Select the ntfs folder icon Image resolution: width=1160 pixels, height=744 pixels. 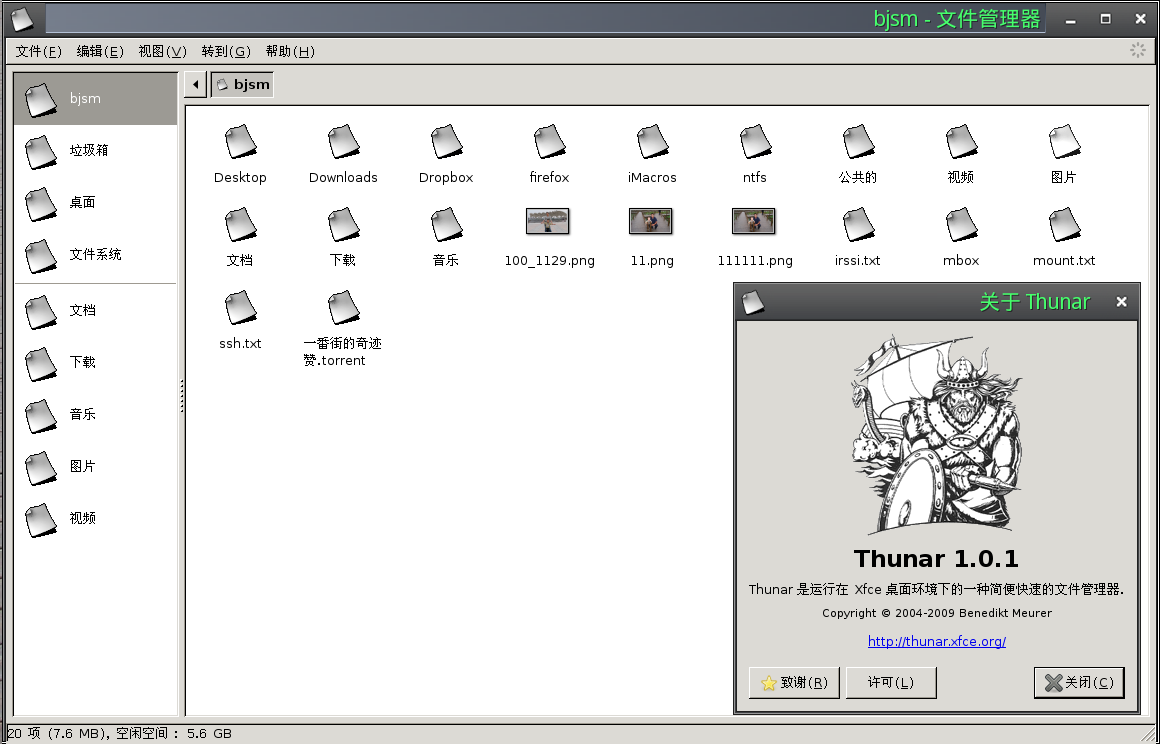755,141
